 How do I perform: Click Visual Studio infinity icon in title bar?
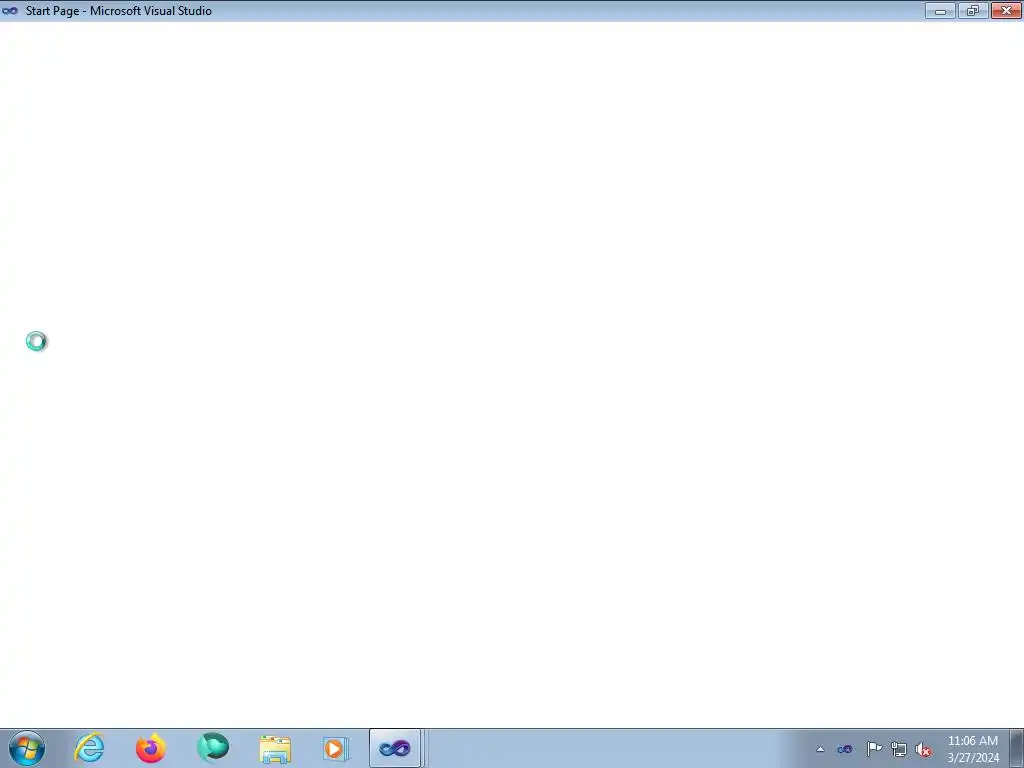click(x=10, y=10)
